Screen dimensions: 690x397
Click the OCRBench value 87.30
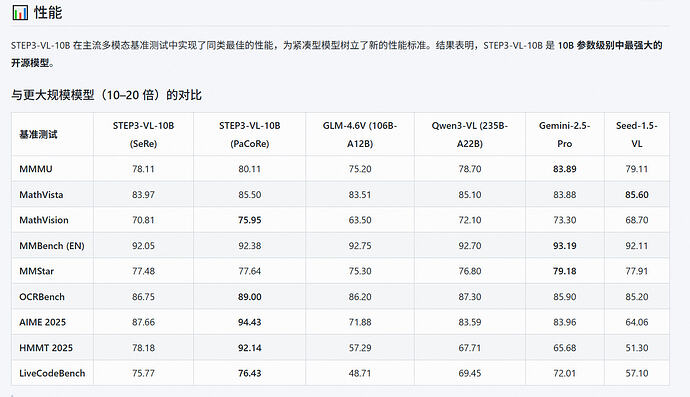click(470, 297)
